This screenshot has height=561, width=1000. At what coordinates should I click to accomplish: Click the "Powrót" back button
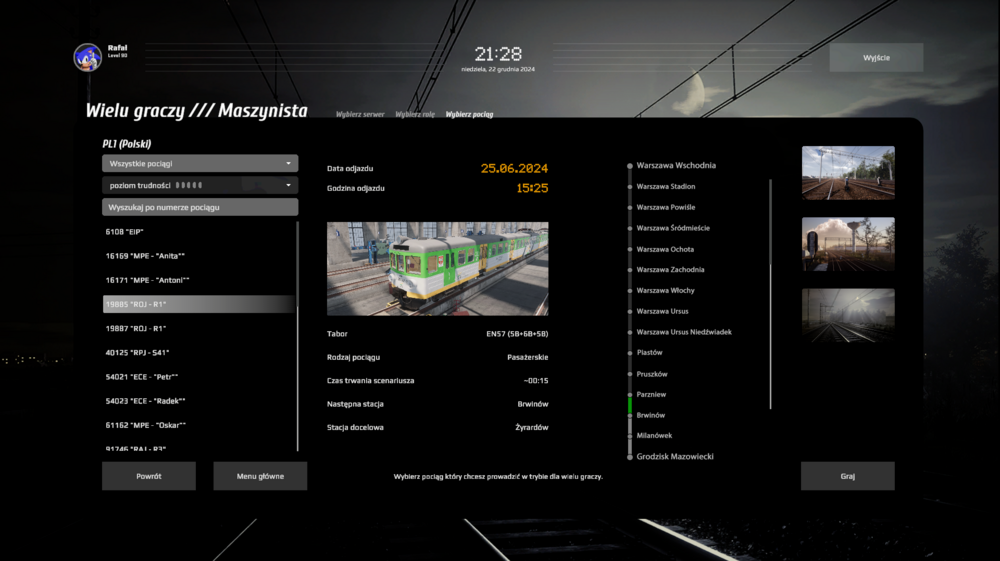pos(149,476)
